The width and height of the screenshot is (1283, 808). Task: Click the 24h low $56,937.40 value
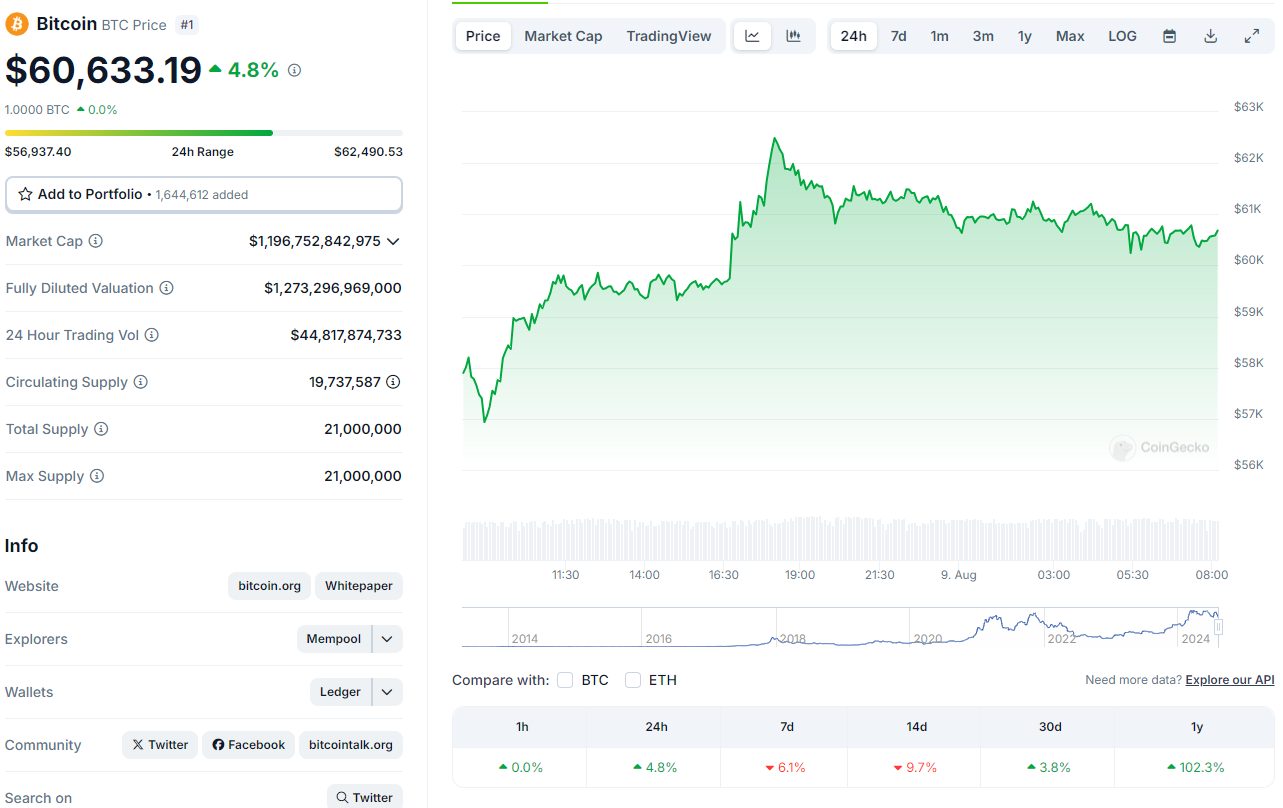(38, 152)
